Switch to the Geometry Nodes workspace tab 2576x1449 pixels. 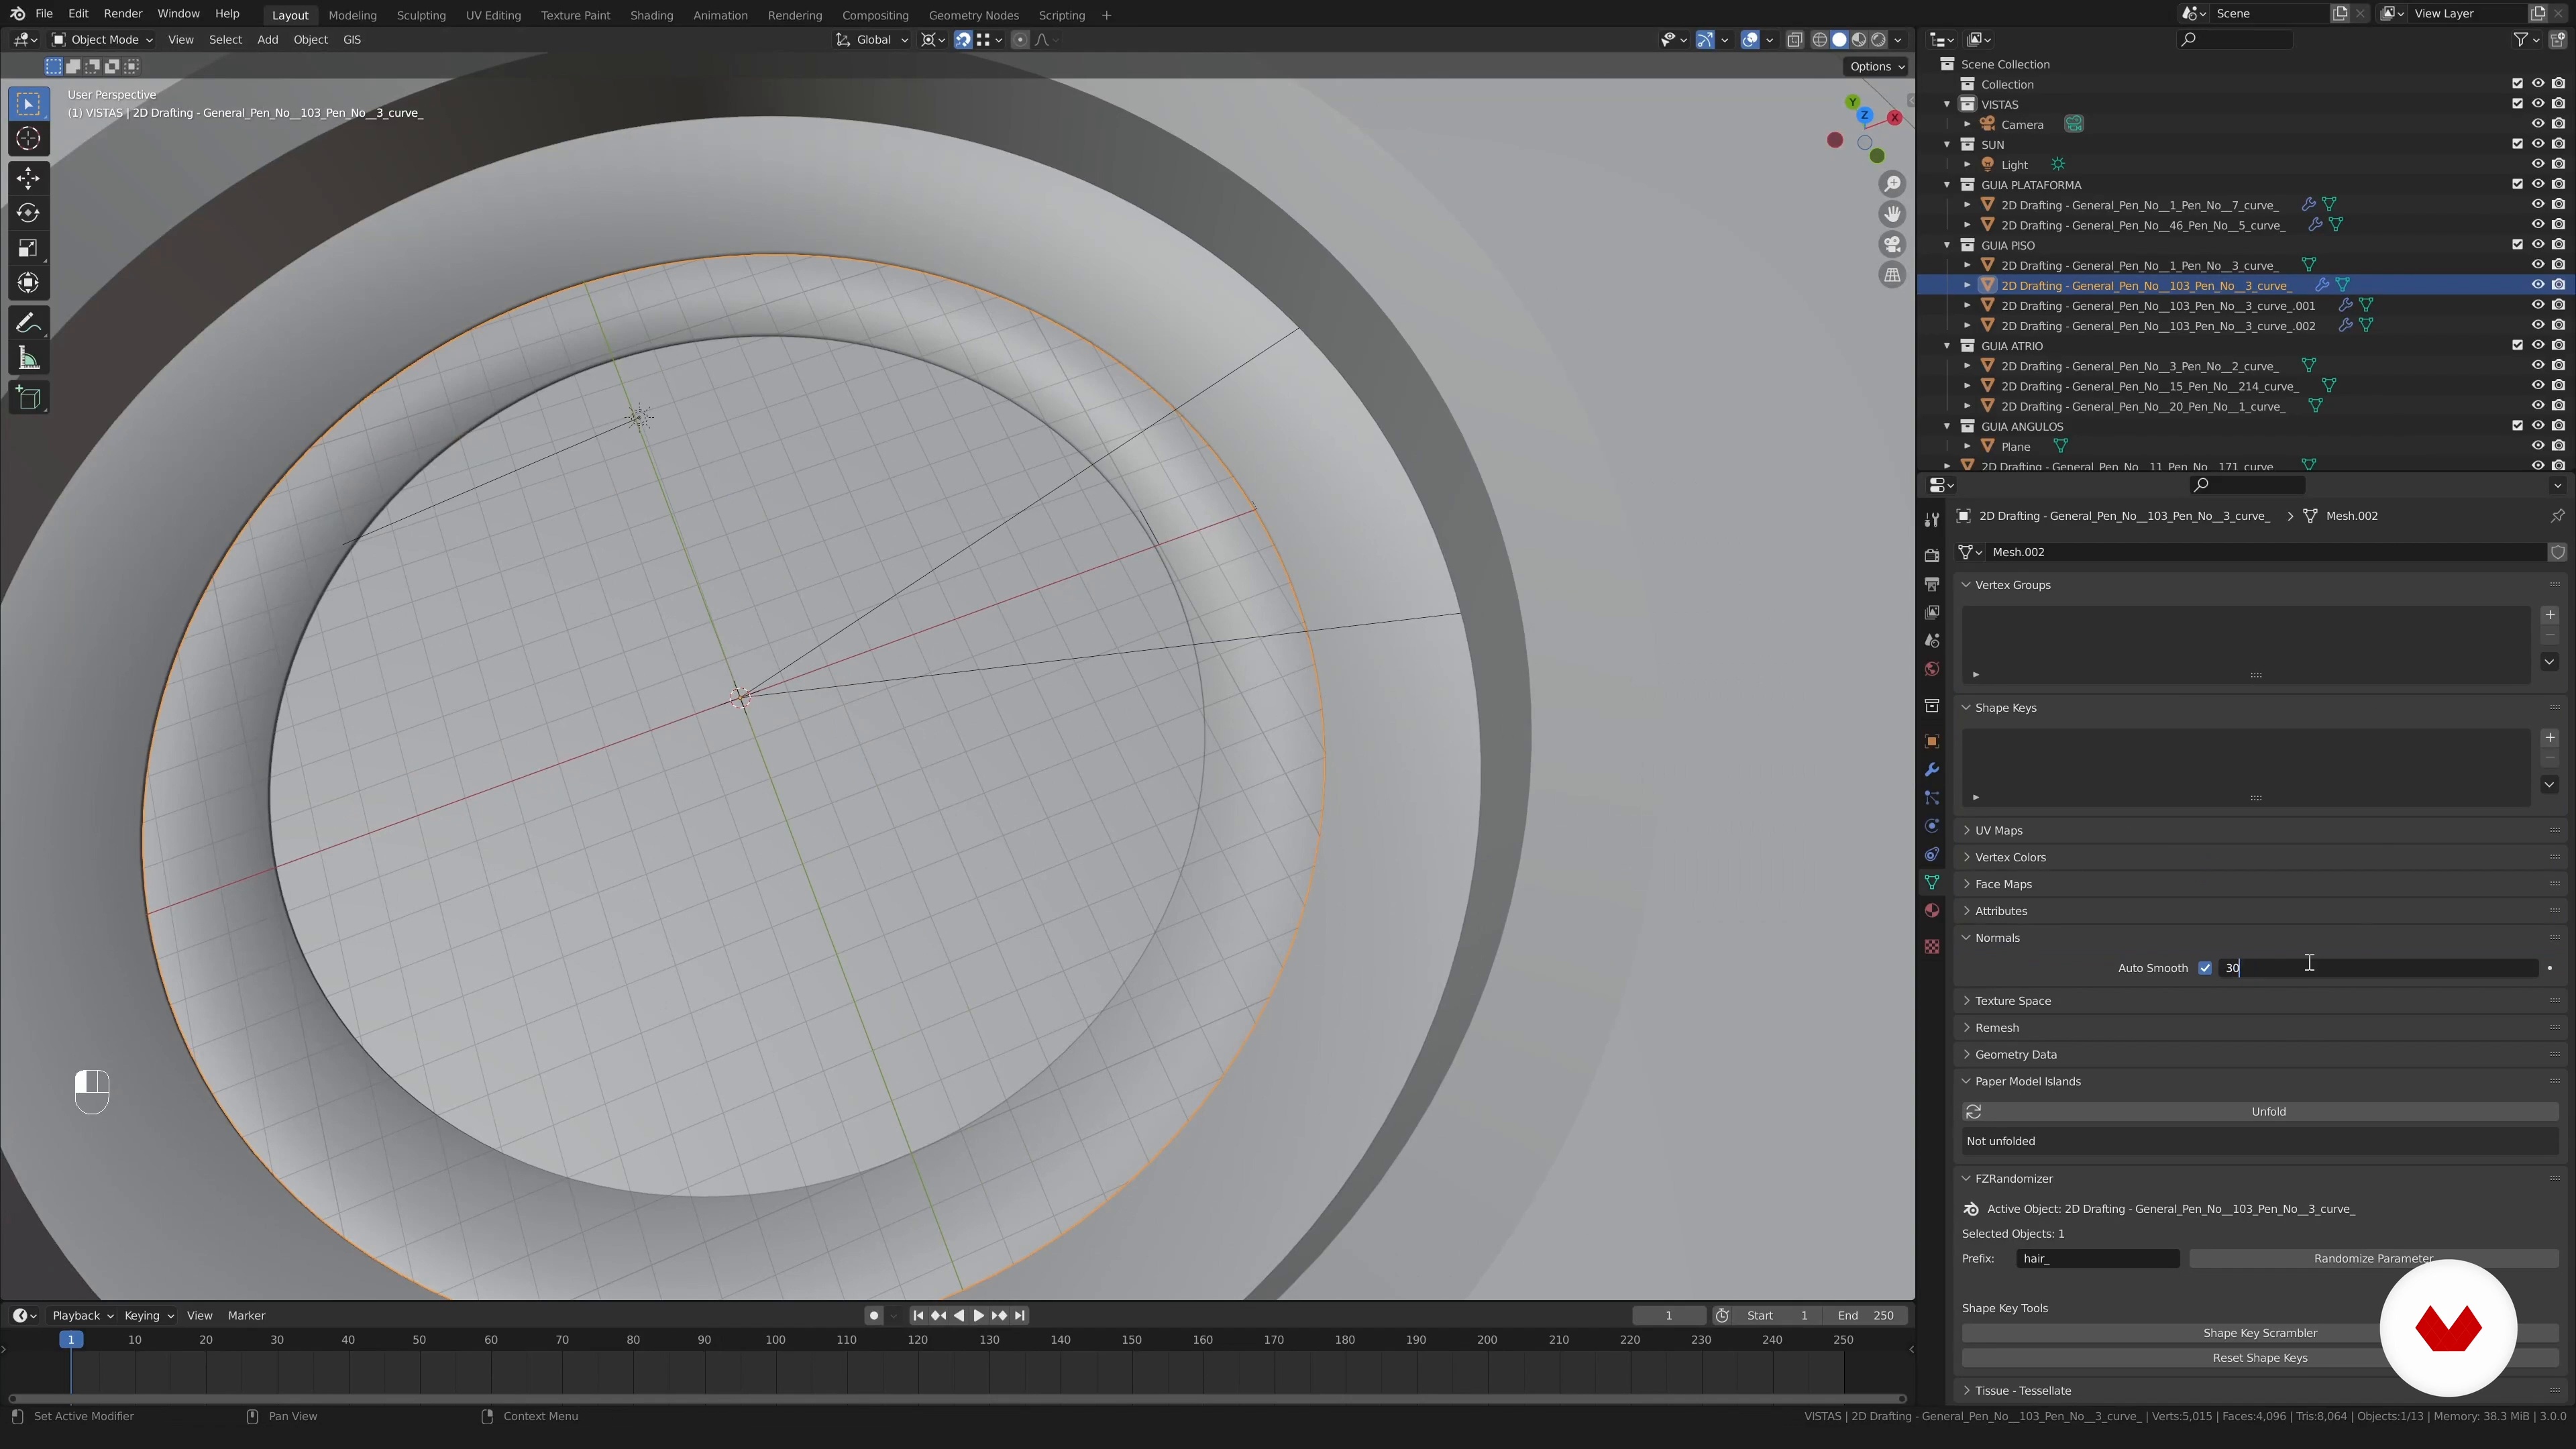point(973,15)
